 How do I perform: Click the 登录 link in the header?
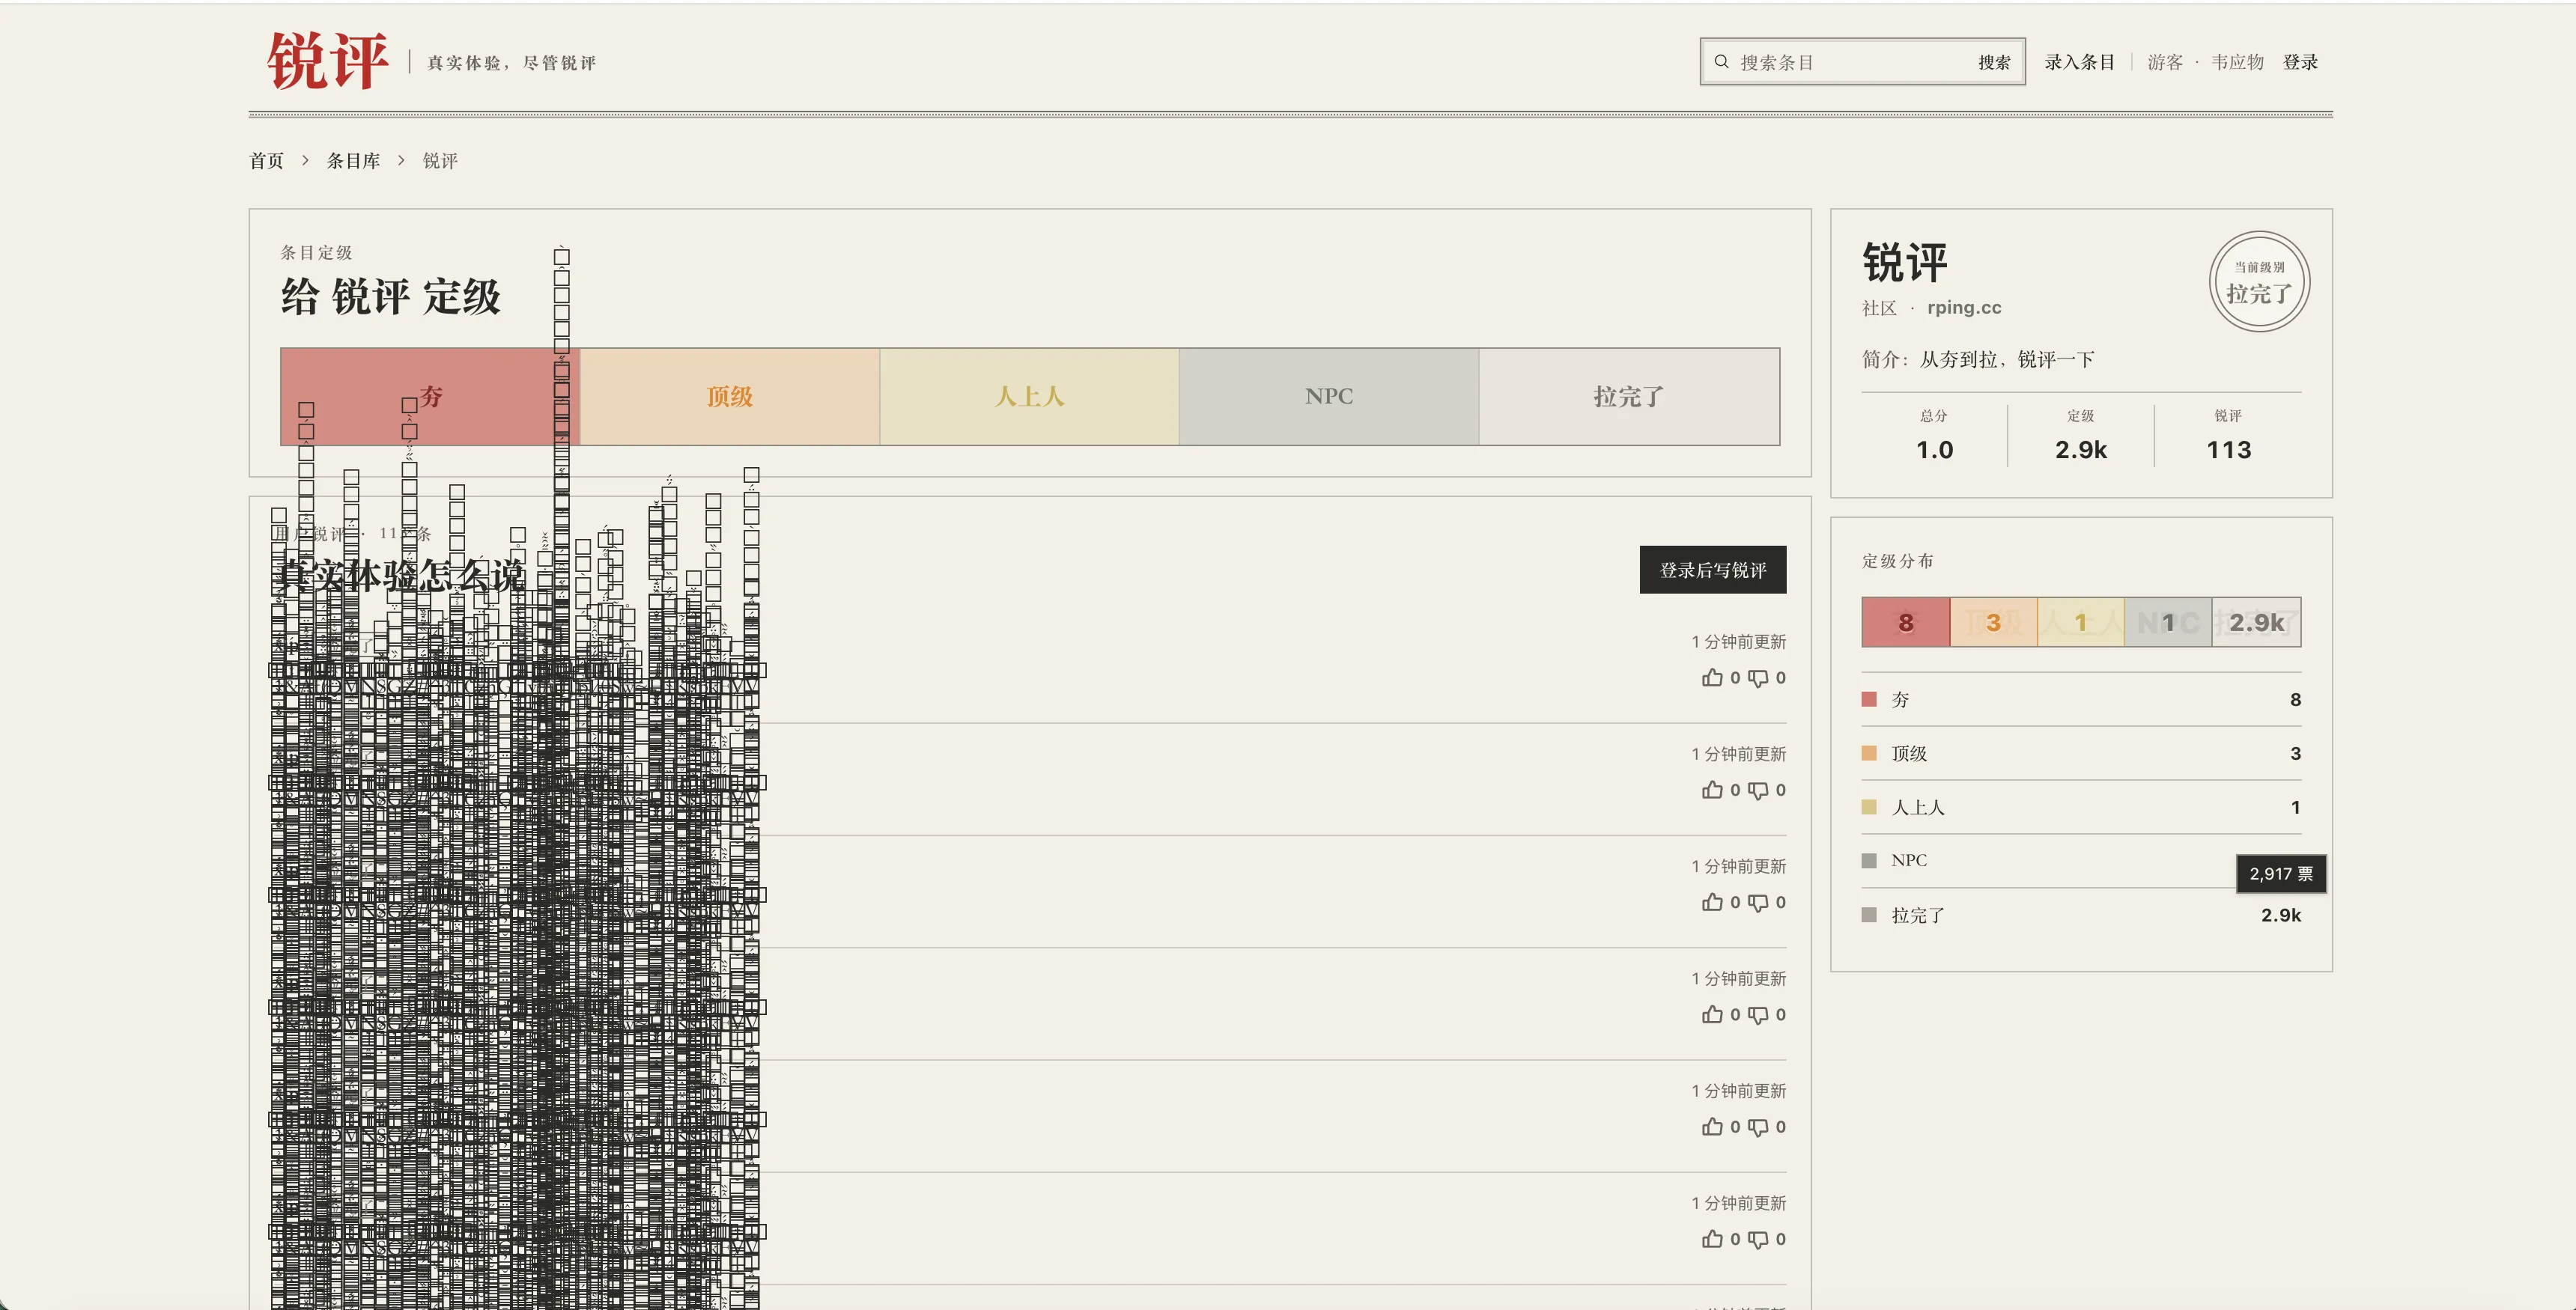point(2300,62)
